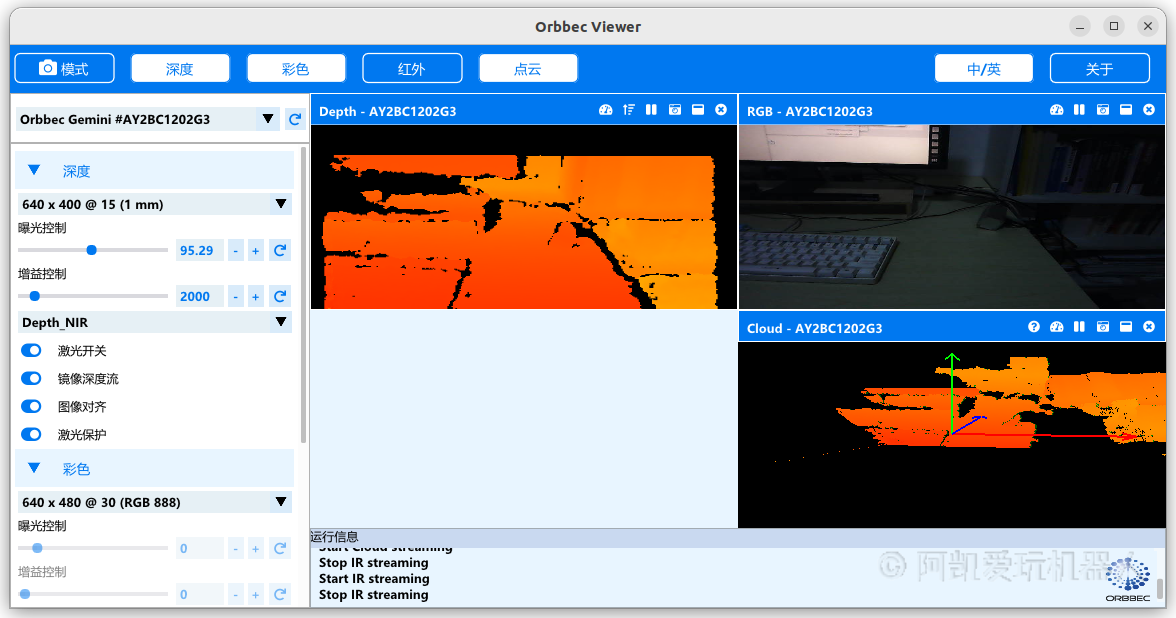Screen dimensions: 1176x618
Task: Take a snapshot of the Depth panel
Action: click(675, 110)
